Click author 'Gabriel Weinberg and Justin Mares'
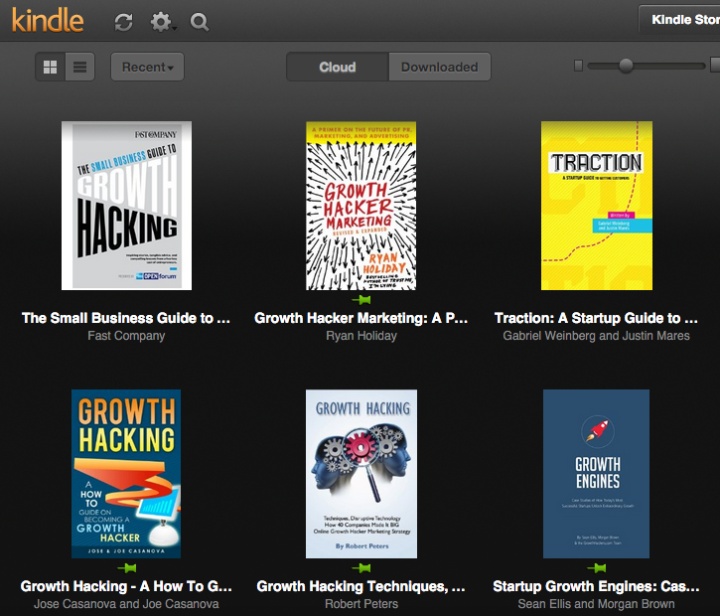 coord(596,336)
